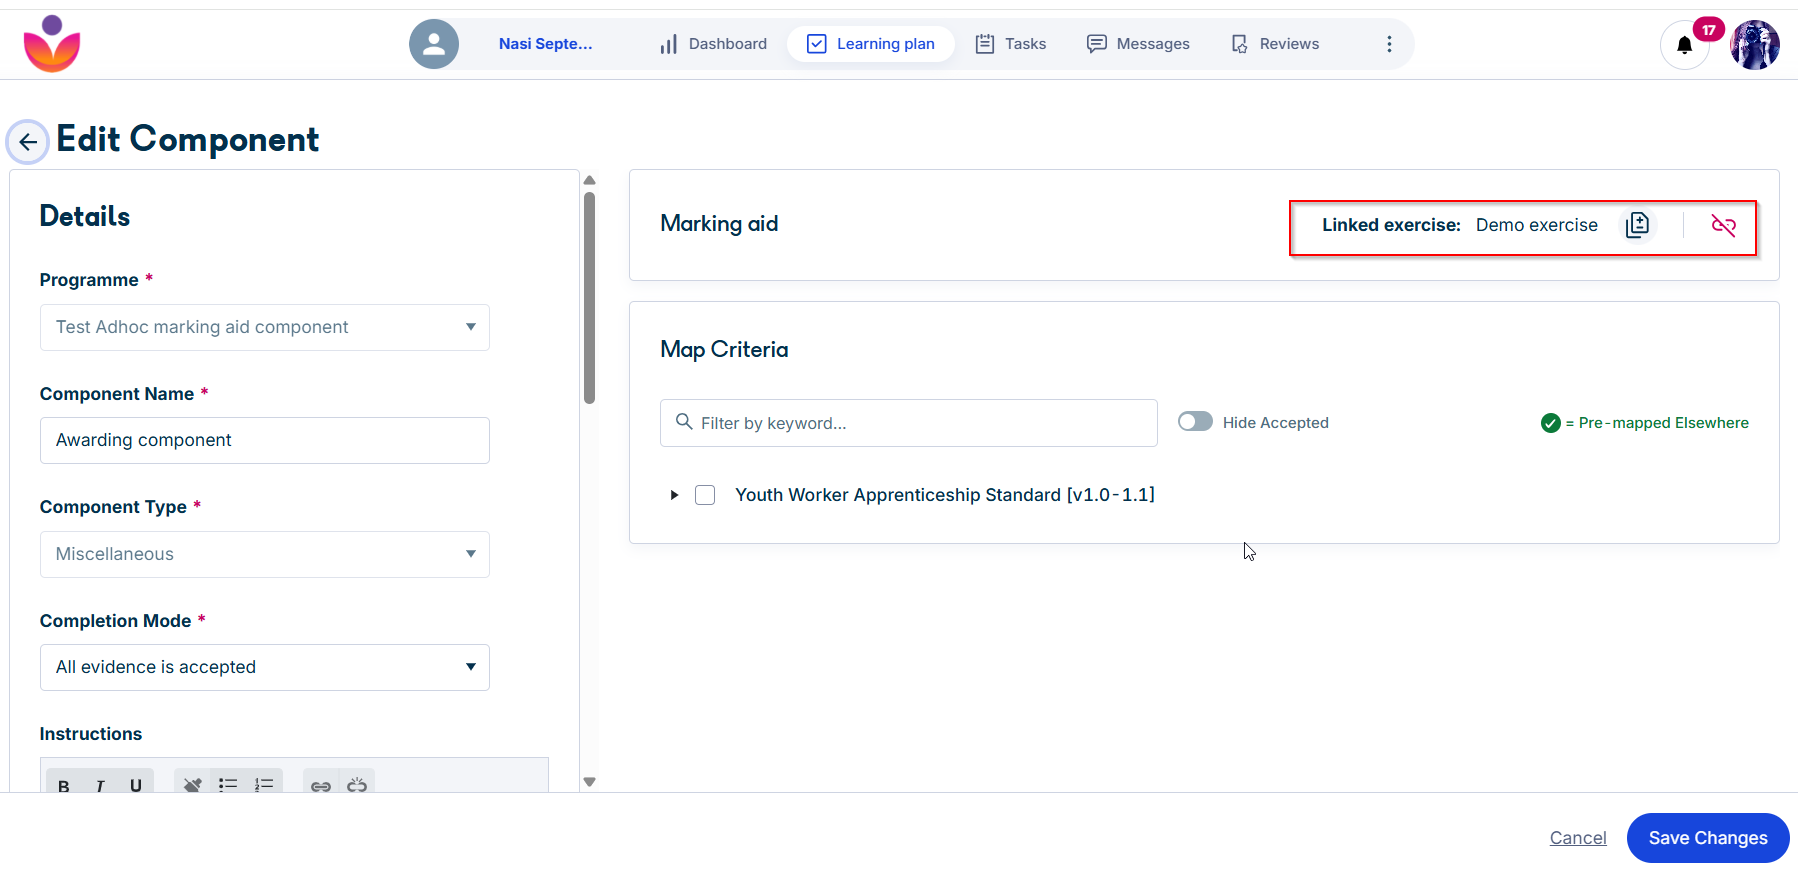
Task: Open the Component Type dropdown
Action: pos(265,554)
